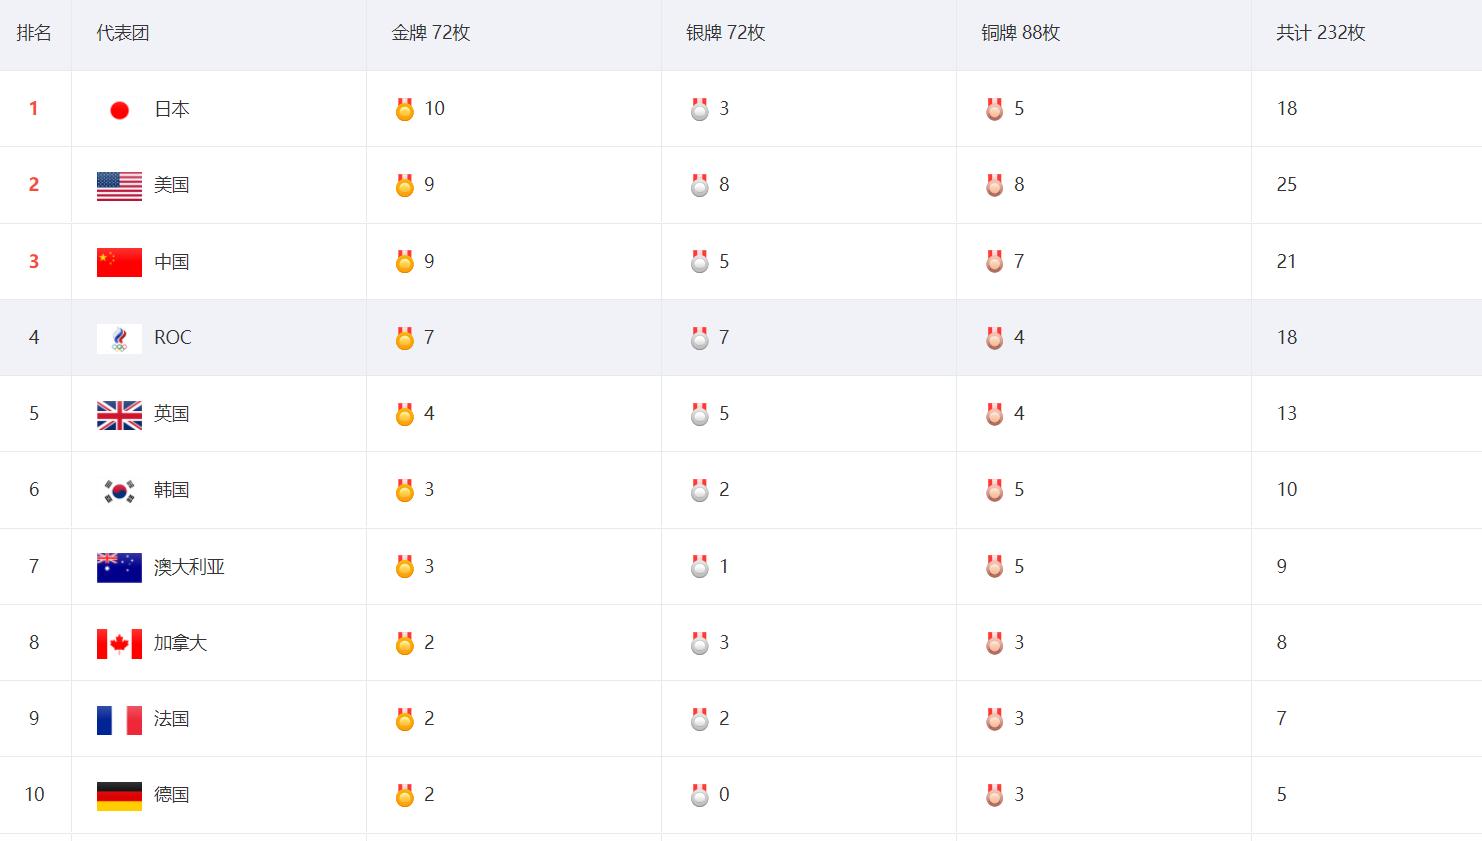Select the 德国 team name
The height and width of the screenshot is (841, 1482).
pos(172,795)
